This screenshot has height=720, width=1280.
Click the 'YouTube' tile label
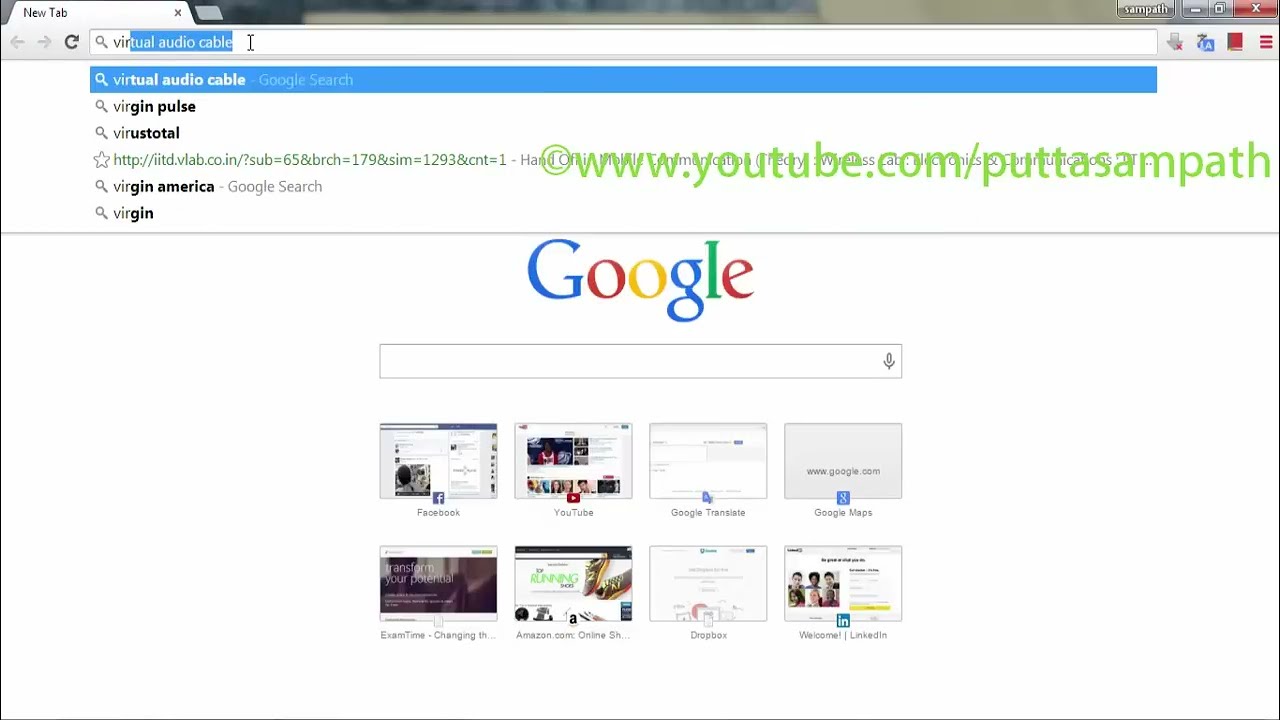tap(573, 513)
